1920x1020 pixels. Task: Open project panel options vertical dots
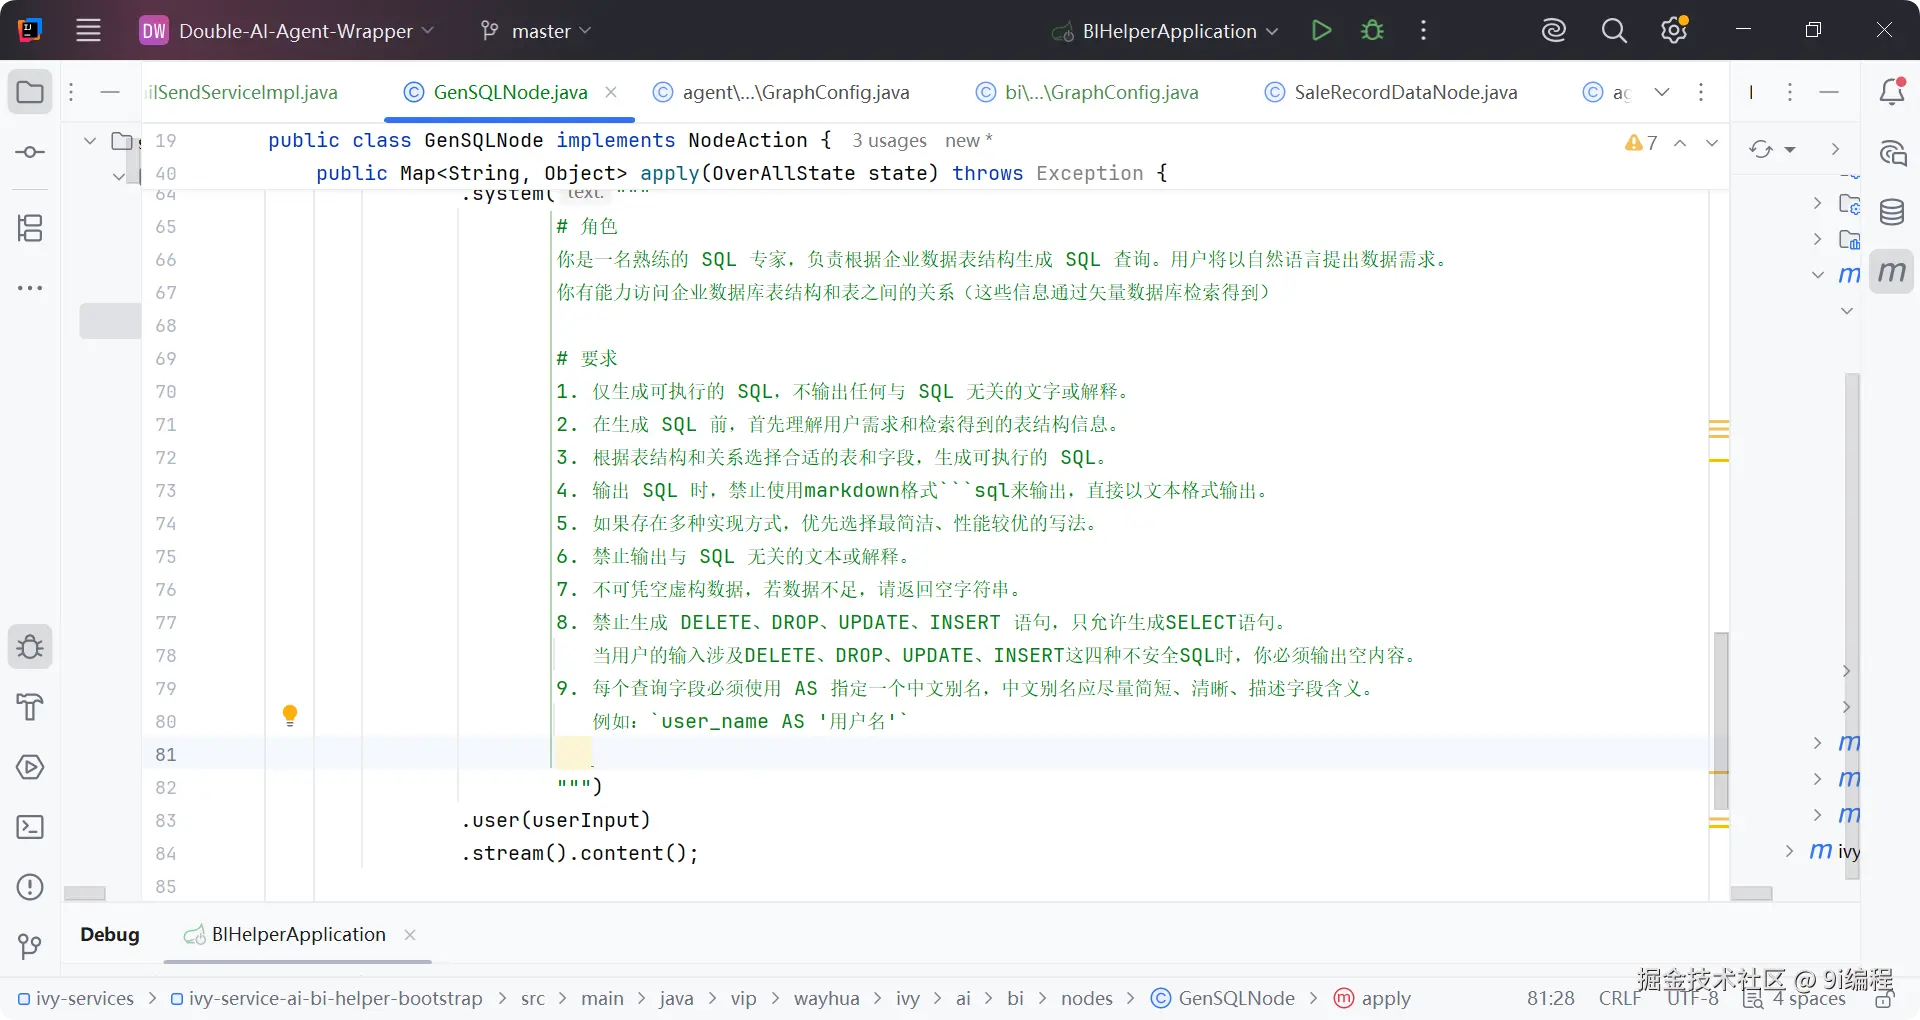tap(71, 92)
